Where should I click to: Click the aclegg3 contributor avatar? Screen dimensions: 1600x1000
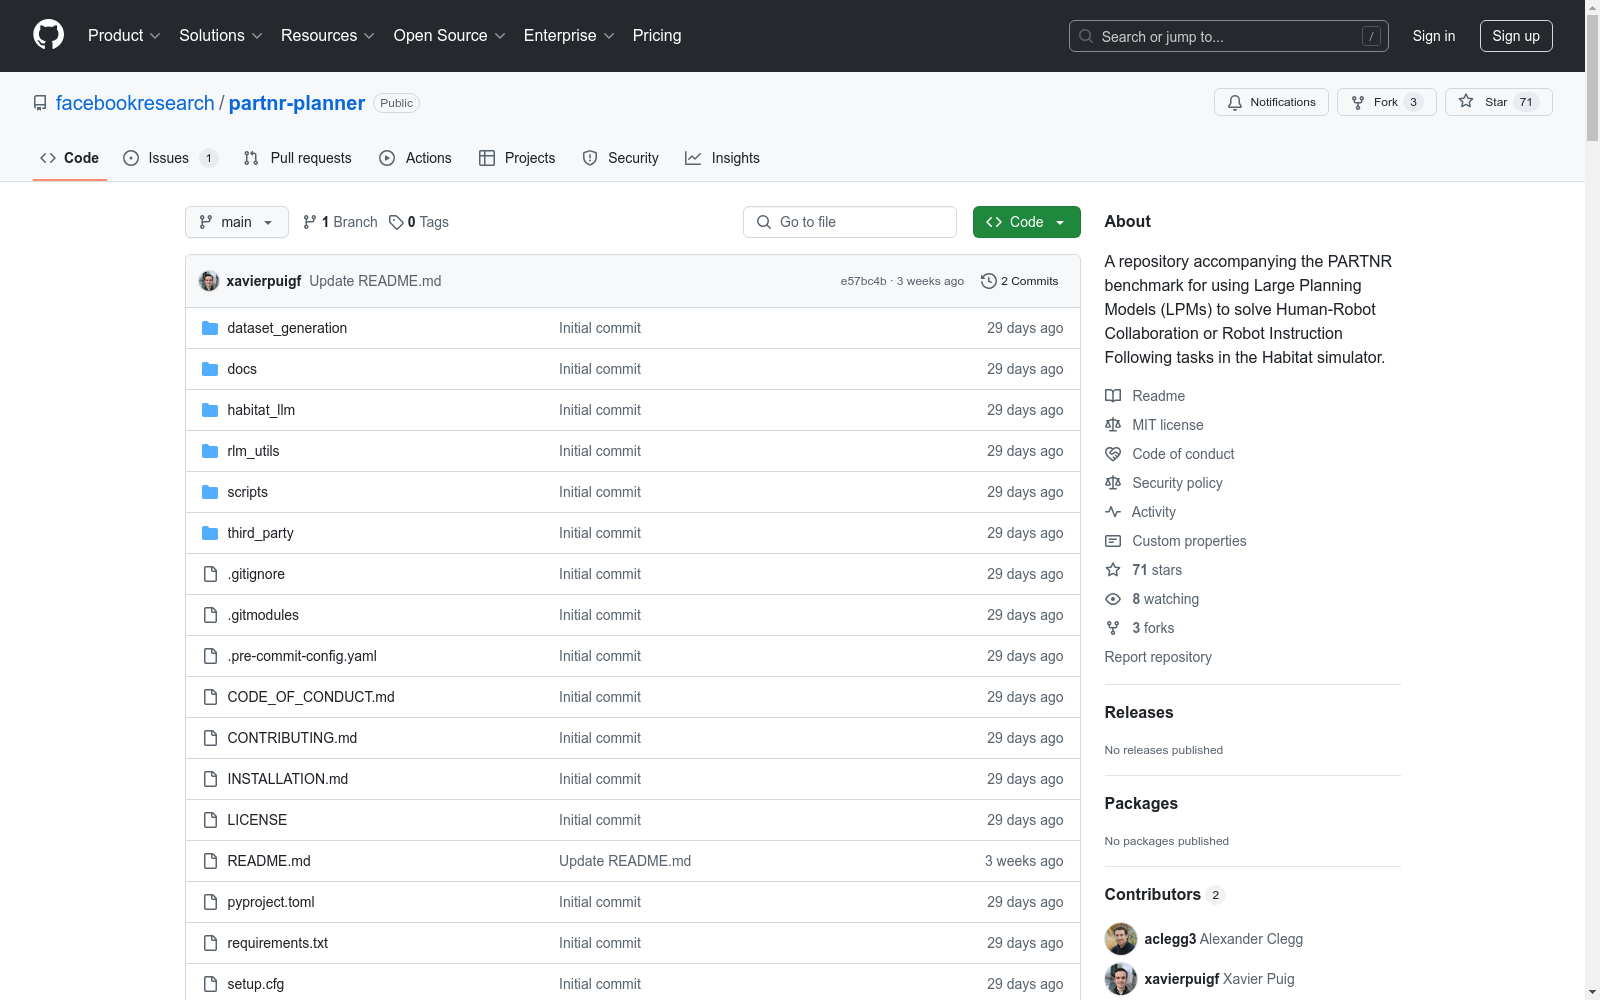click(x=1121, y=939)
